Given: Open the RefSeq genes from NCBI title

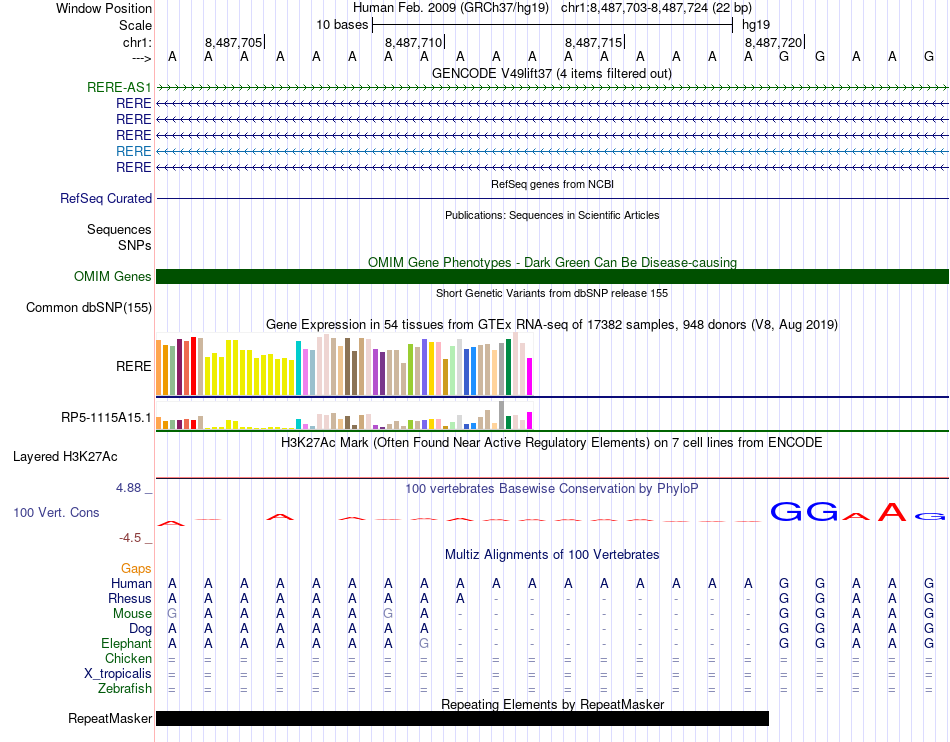Looking at the screenshot, I should [552, 184].
